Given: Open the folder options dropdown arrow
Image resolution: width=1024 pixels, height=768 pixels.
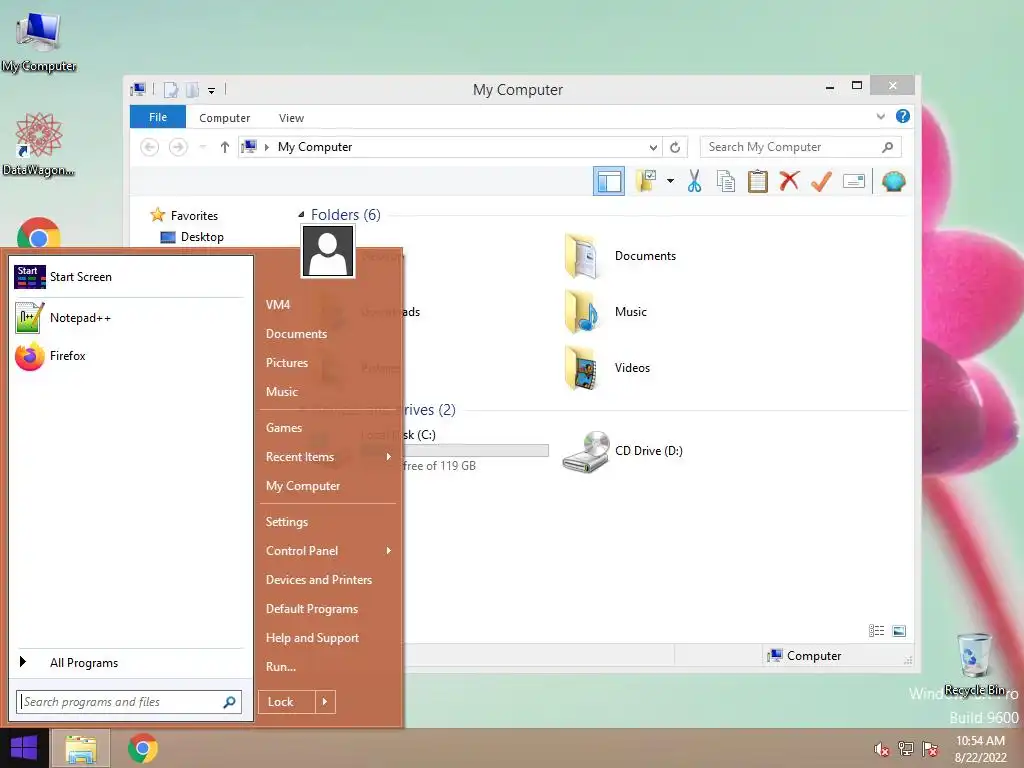Looking at the screenshot, I should [x=670, y=182].
